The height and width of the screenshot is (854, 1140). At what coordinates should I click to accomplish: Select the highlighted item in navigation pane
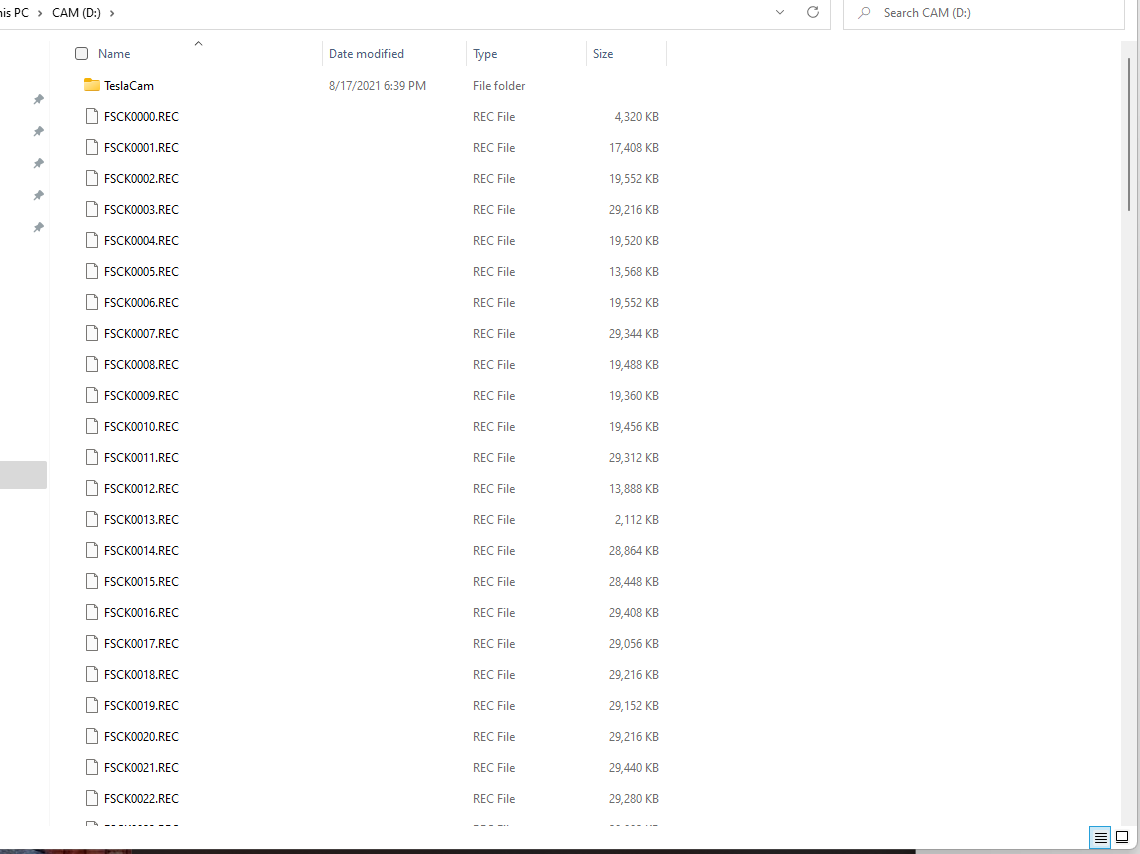tap(23, 475)
